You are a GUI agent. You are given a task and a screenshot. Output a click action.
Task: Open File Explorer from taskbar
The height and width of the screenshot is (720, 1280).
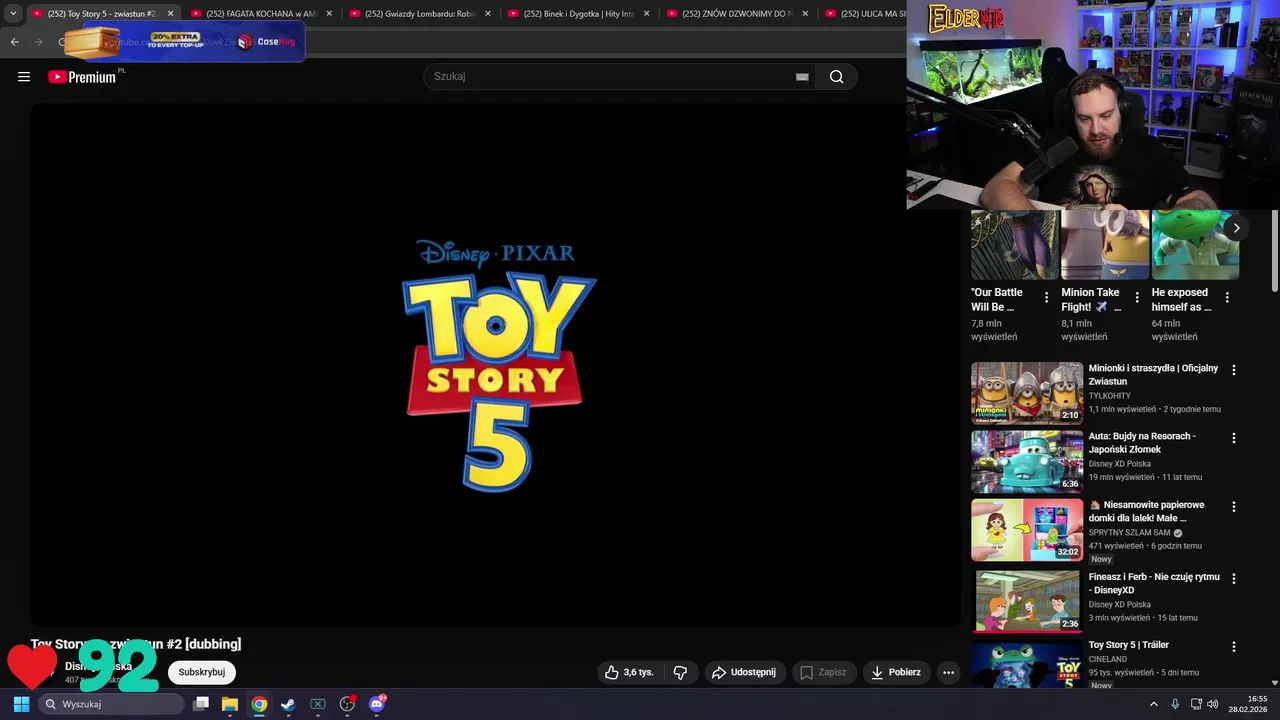(x=230, y=704)
